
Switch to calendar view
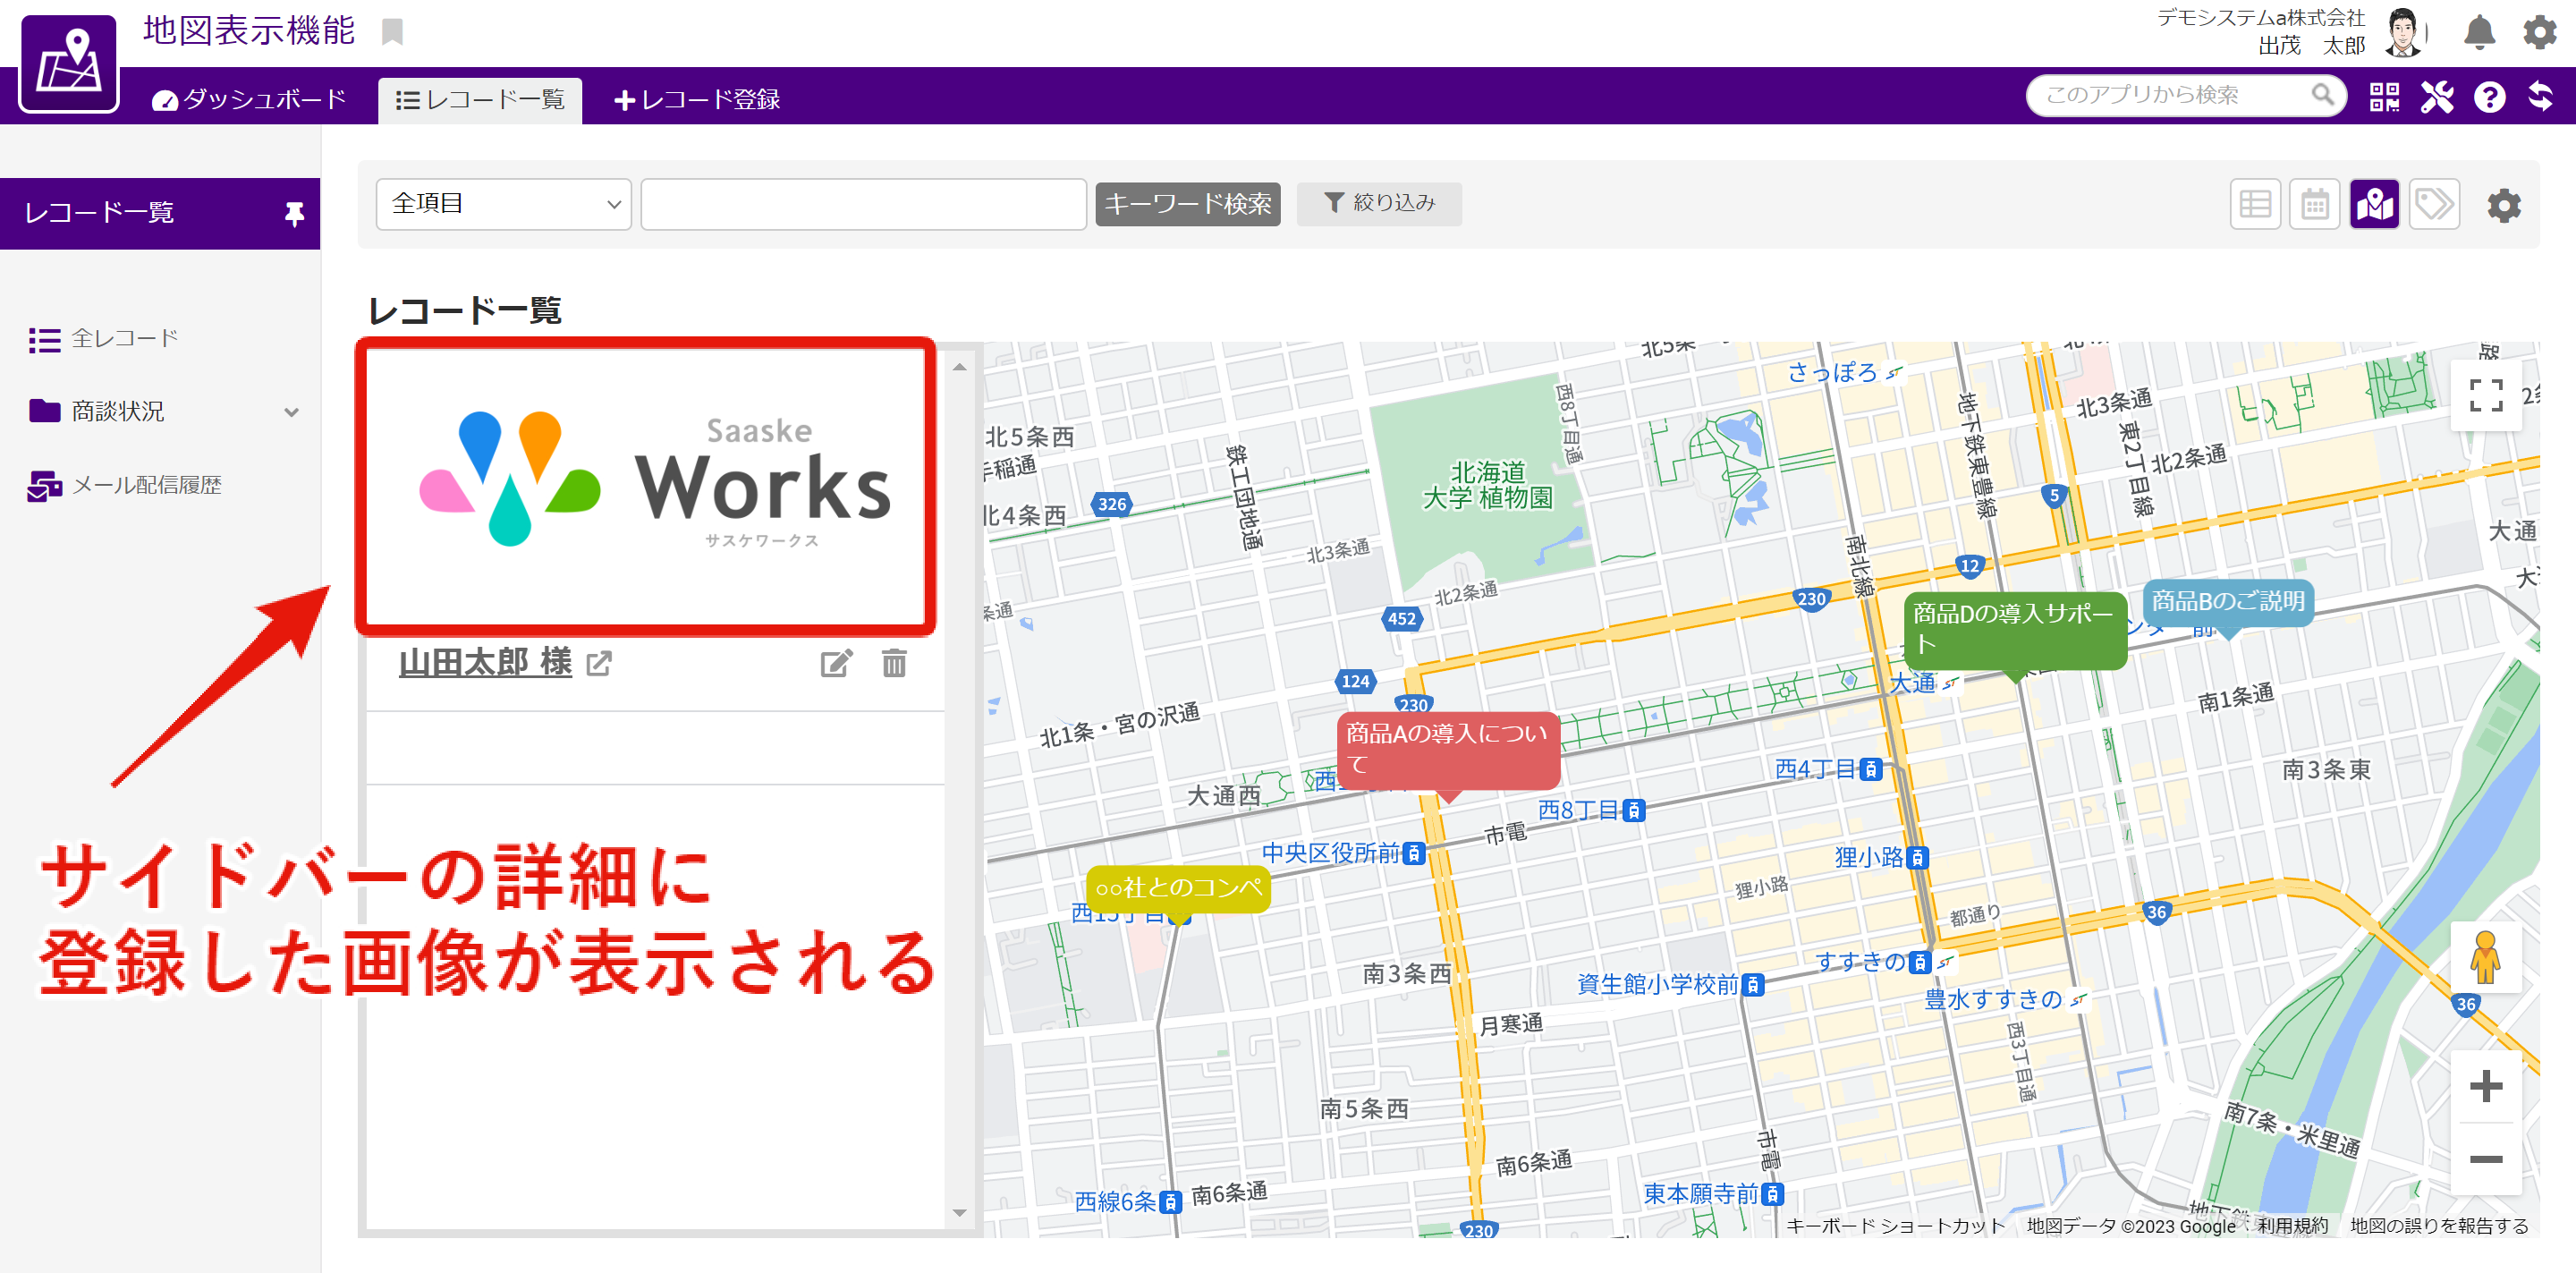click(2315, 205)
